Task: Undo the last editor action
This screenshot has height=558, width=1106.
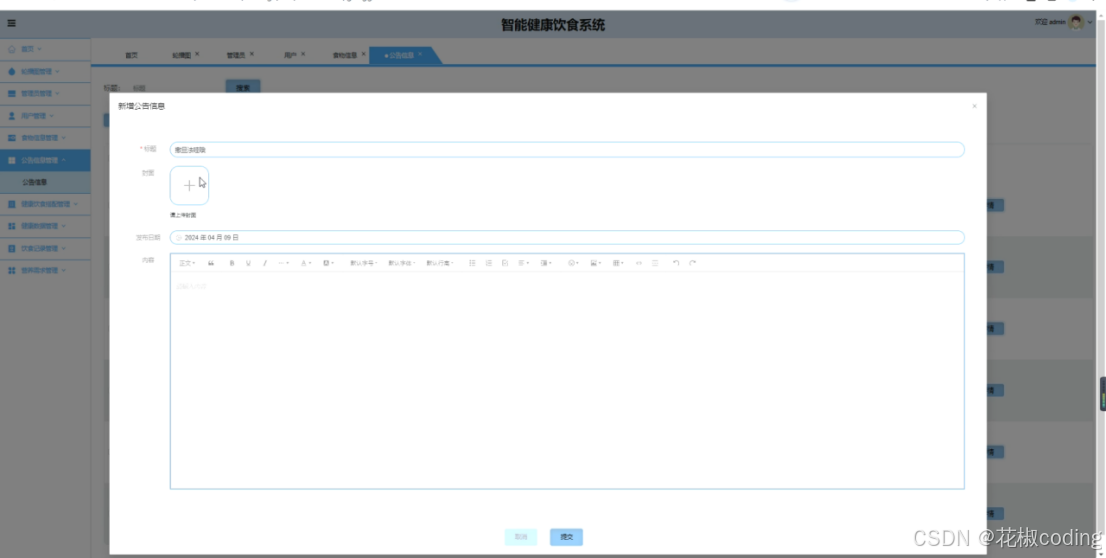Action: [x=676, y=263]
